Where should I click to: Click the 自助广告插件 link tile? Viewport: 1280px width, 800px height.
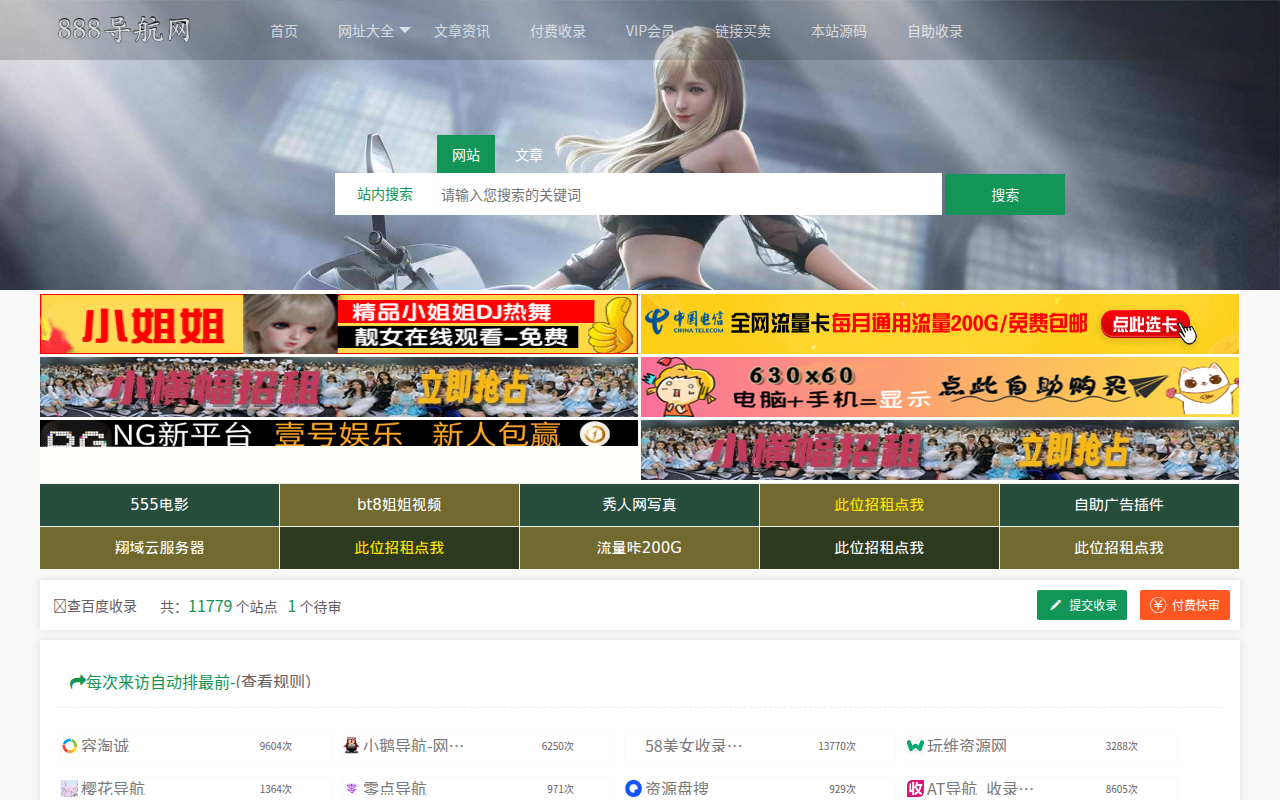tap(1119, 505)
